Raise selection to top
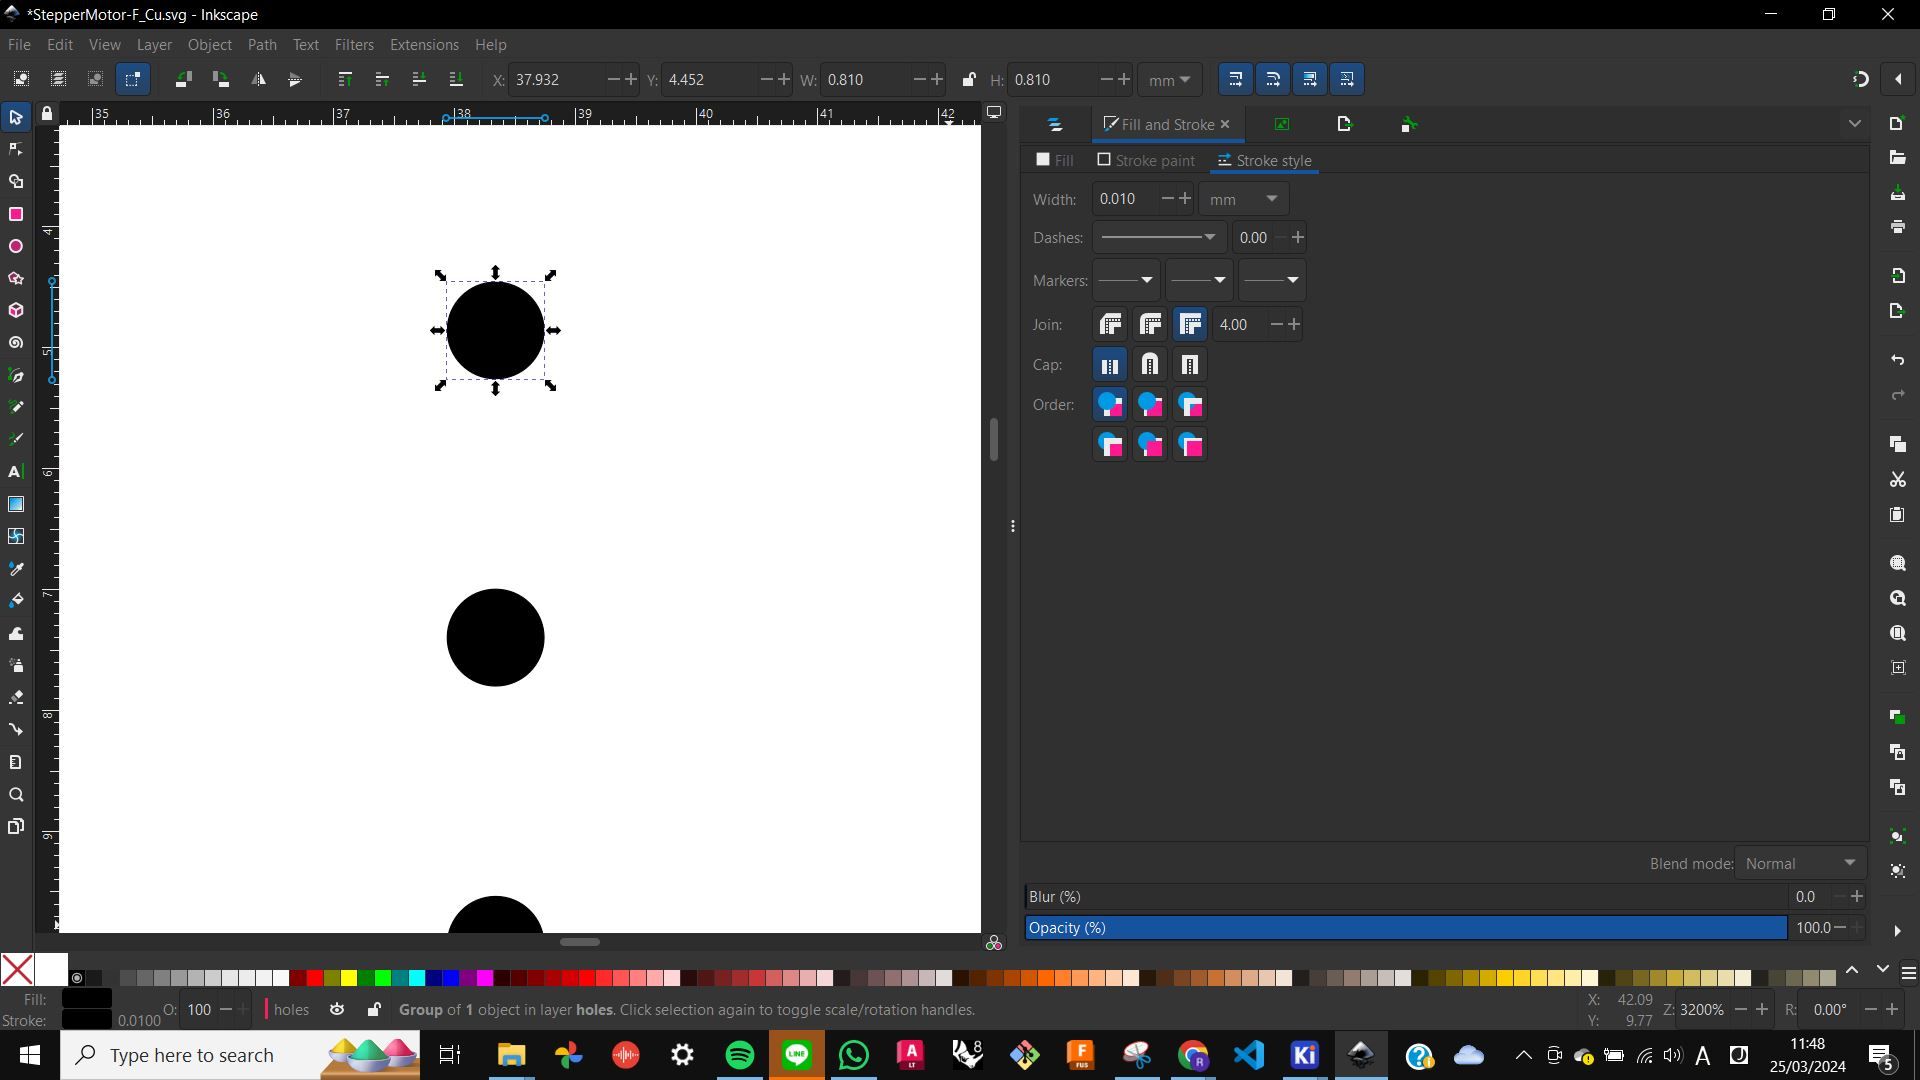The width and height of the screenshot is (1920, 1080). 345,79
